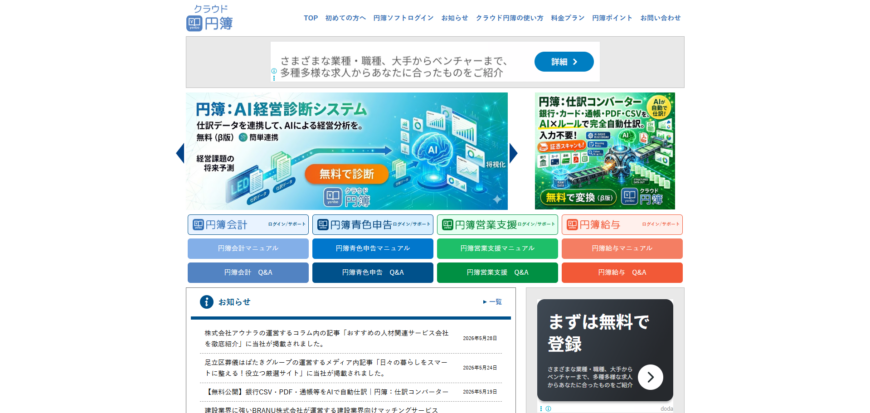
Task: Open 円簿営業支援 Q&A
Action: pyautogui.click(x=498, y=273)
